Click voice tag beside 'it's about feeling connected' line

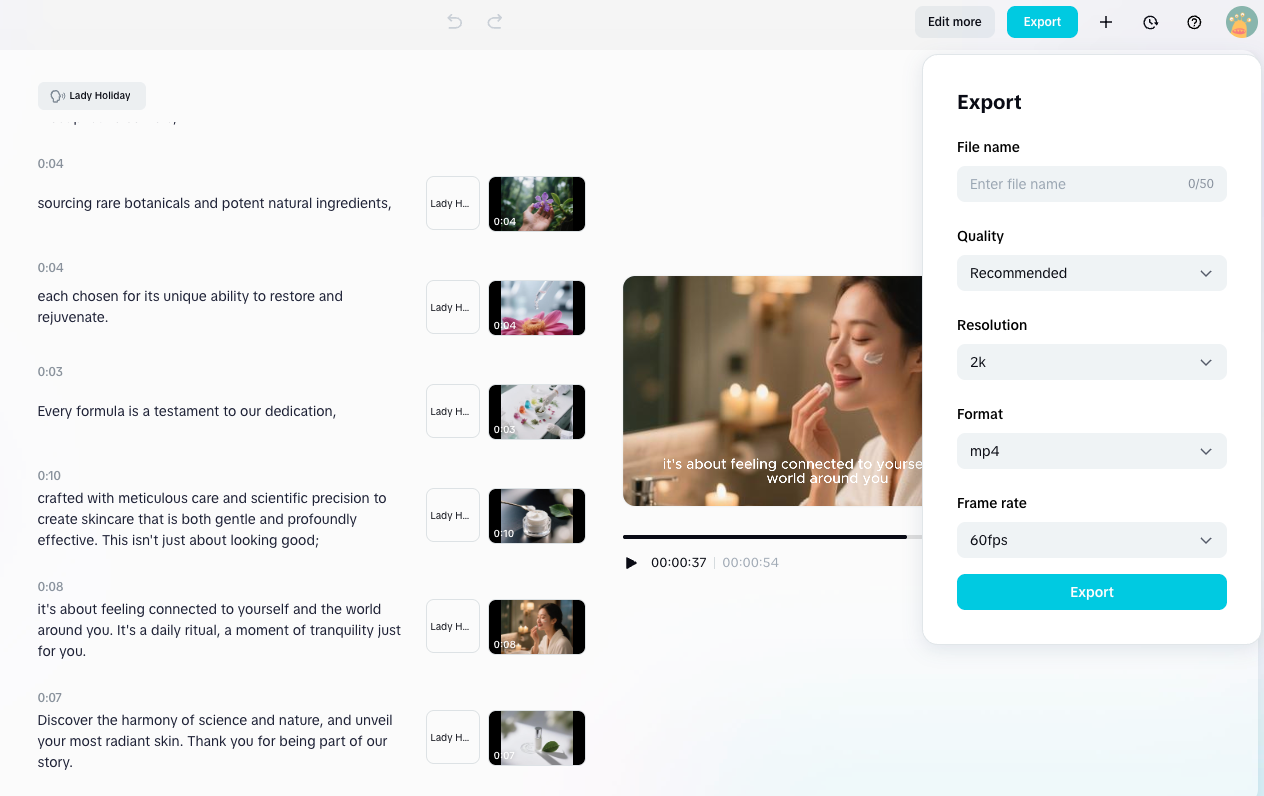click(x=453, y=626)
